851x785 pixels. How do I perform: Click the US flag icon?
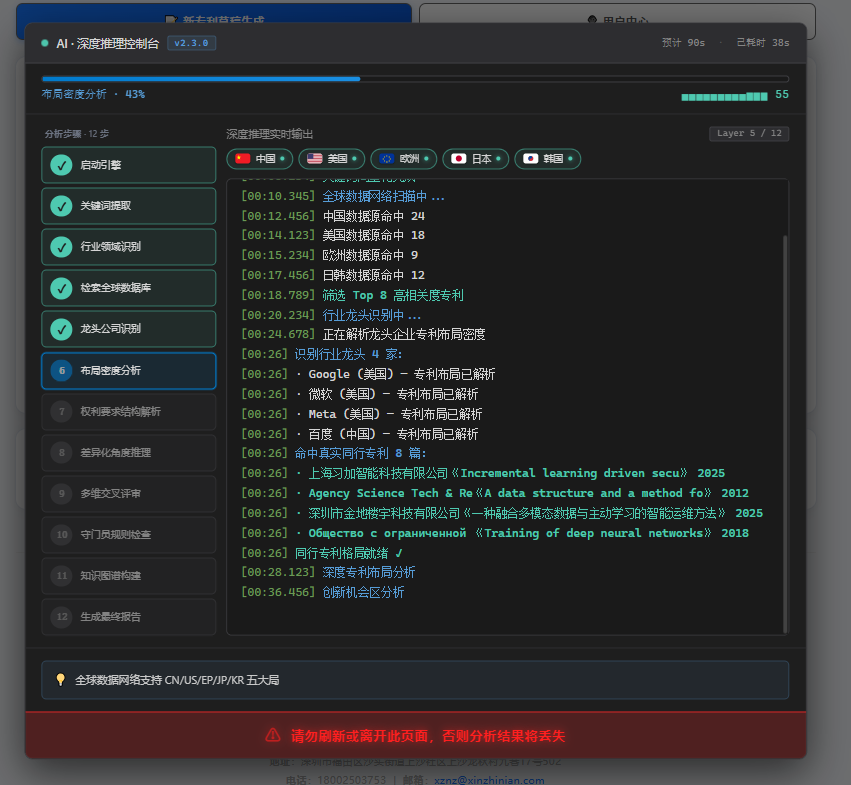coord(314,159)
